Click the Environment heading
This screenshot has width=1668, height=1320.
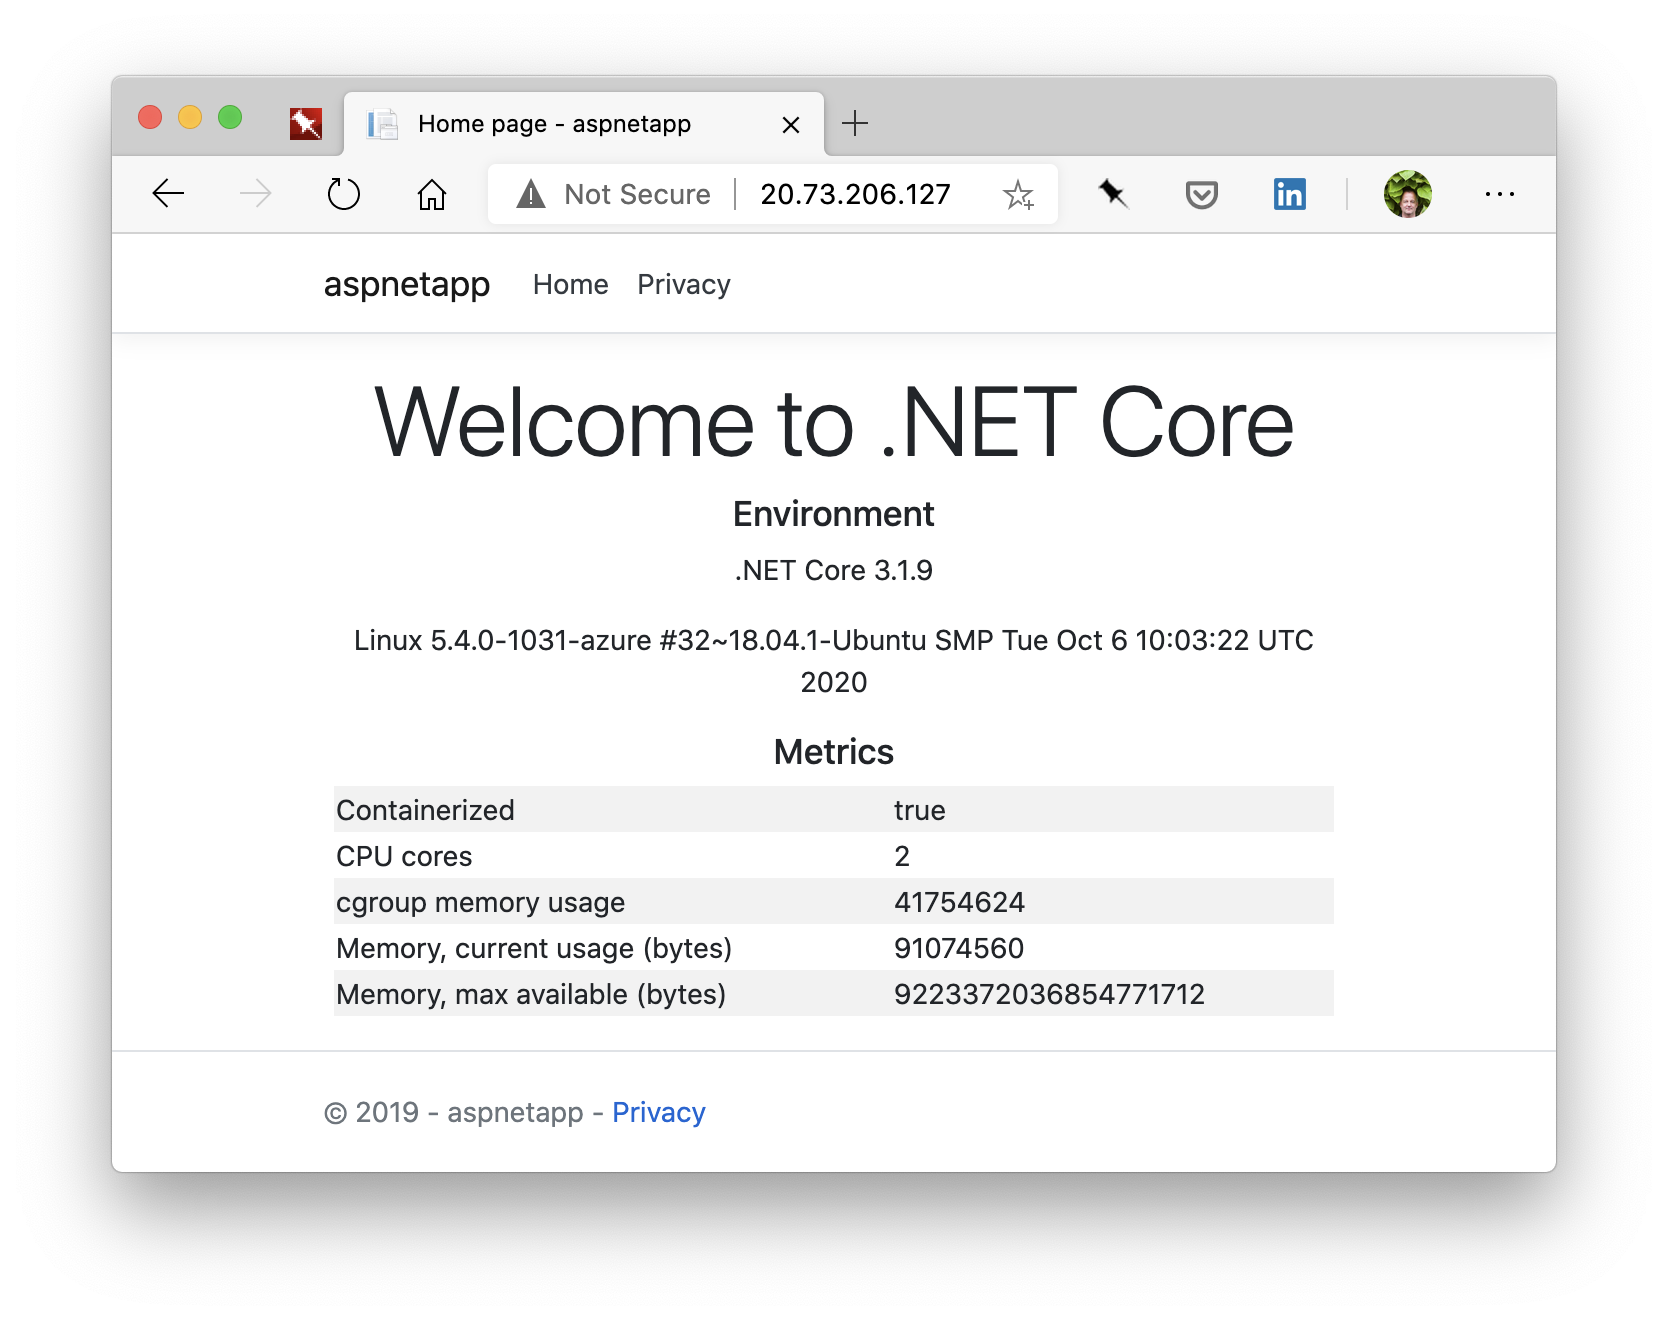click(x=834, y=514)
